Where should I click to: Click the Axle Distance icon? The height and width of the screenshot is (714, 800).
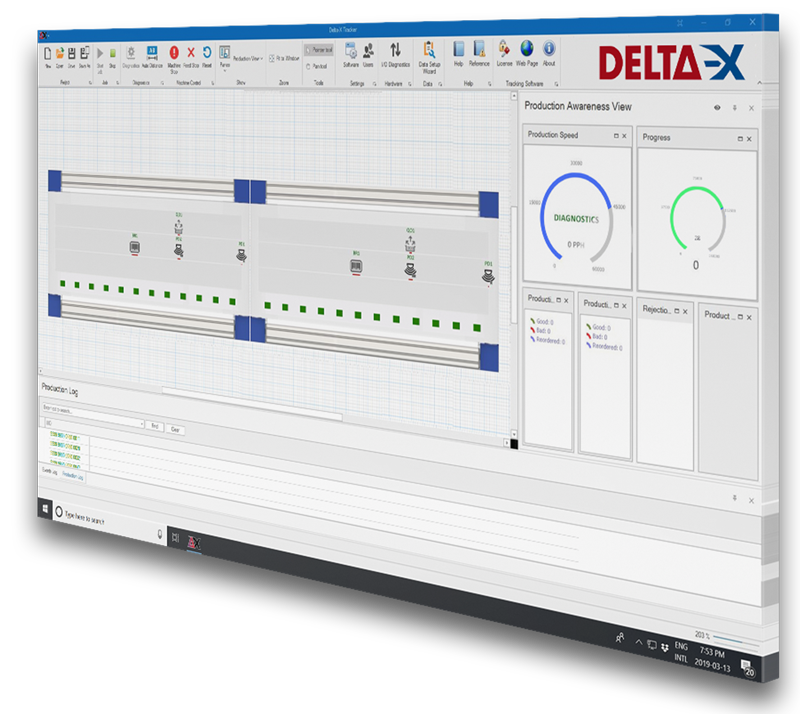[152, 52]
